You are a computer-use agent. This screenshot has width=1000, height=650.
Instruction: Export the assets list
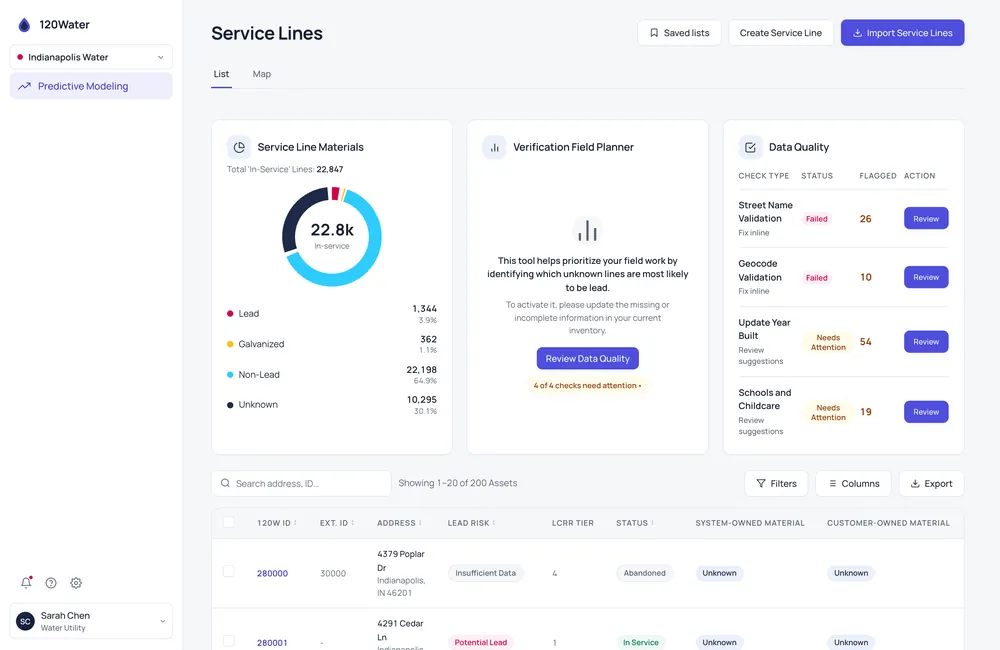tap(932, 484)
